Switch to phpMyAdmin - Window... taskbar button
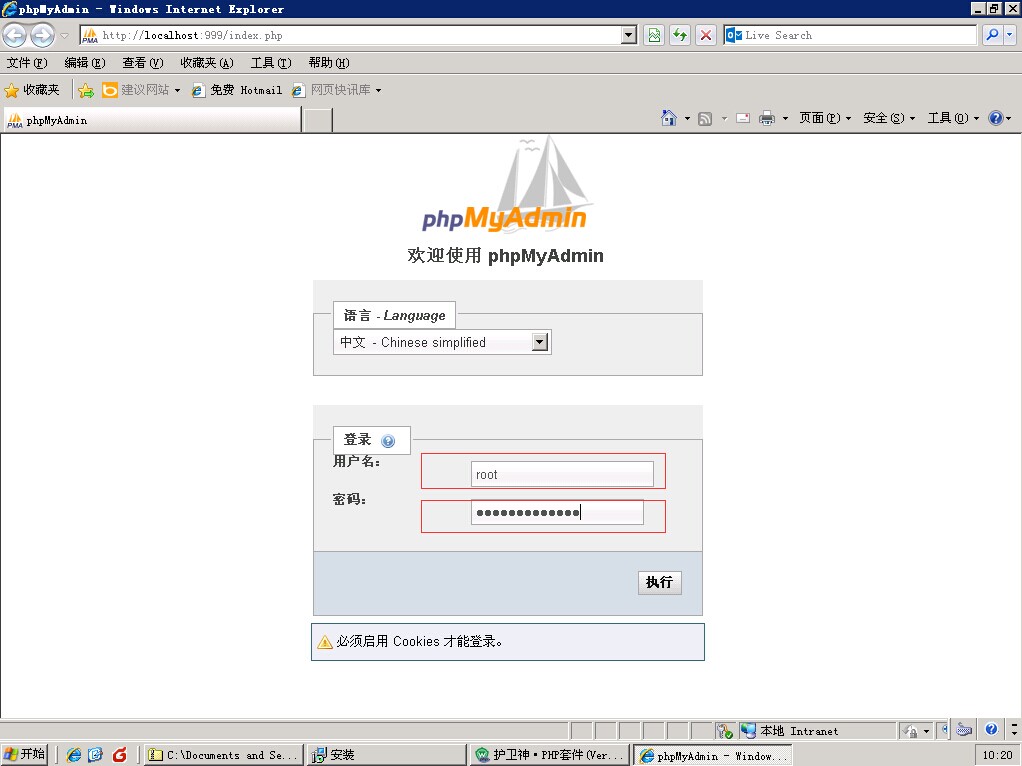Image resolution: width=1022 pixels, height=766 pixels. coord(713,755)
